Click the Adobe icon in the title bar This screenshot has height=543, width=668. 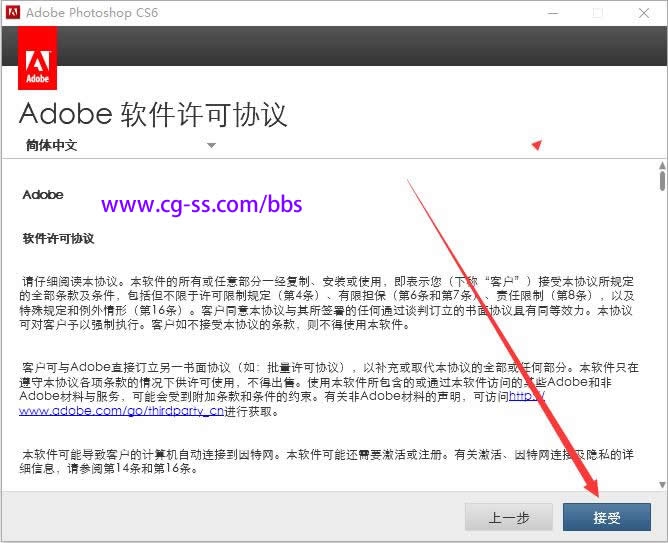(x=12, y=13)
